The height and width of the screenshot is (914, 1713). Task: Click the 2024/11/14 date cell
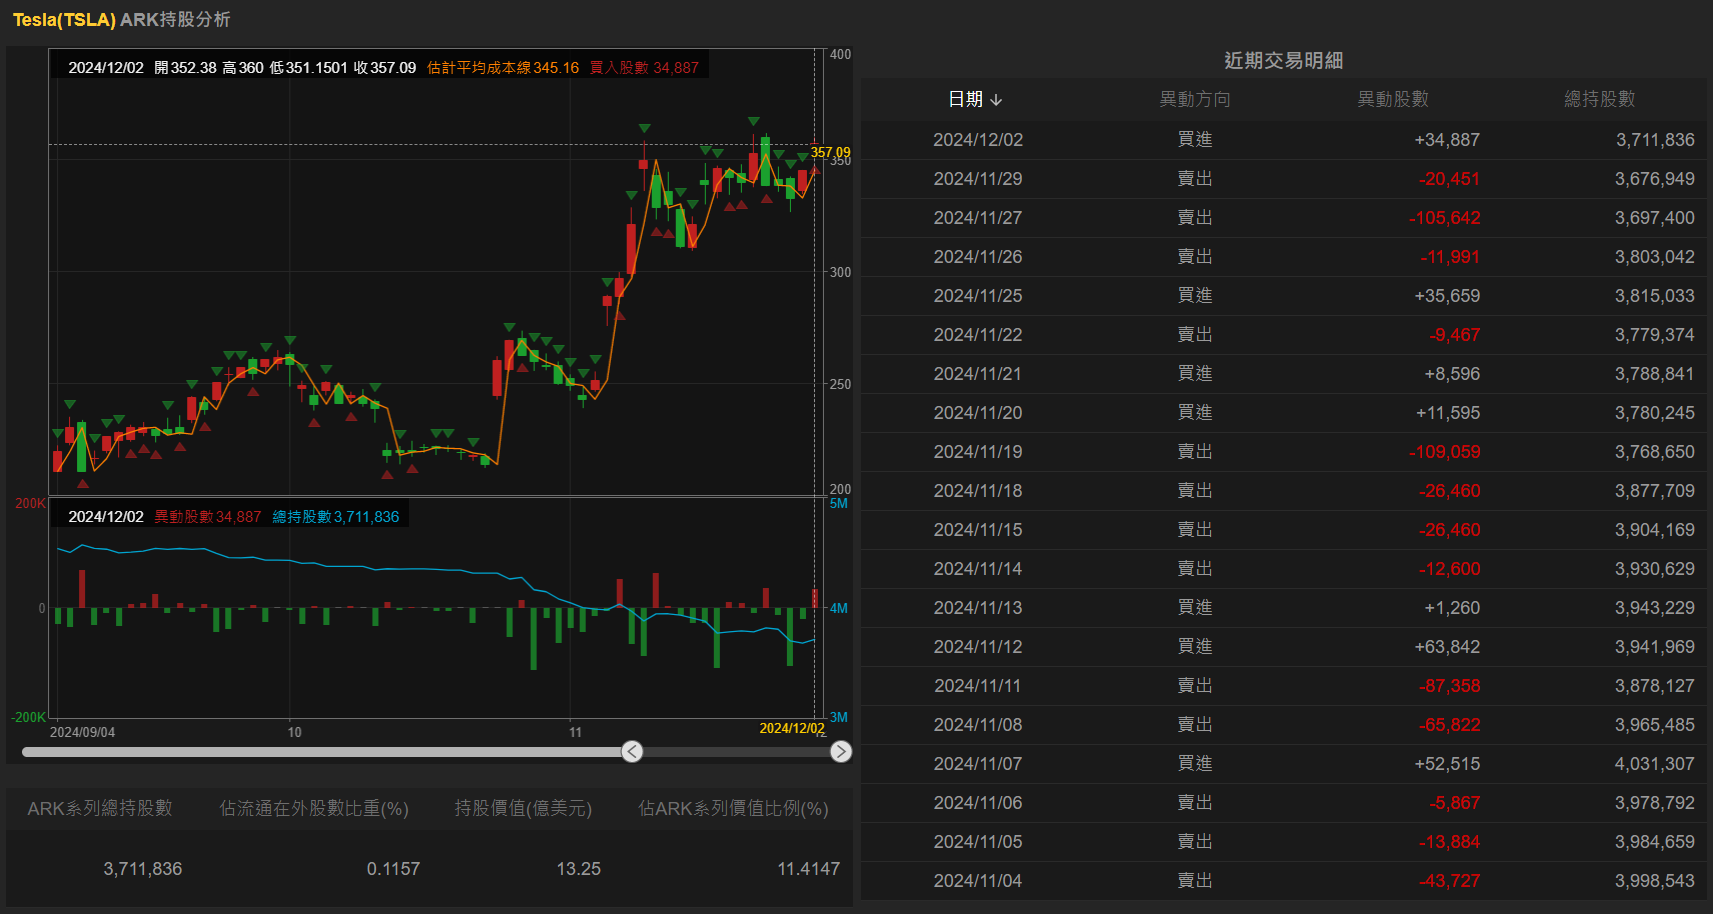point(978,569)
